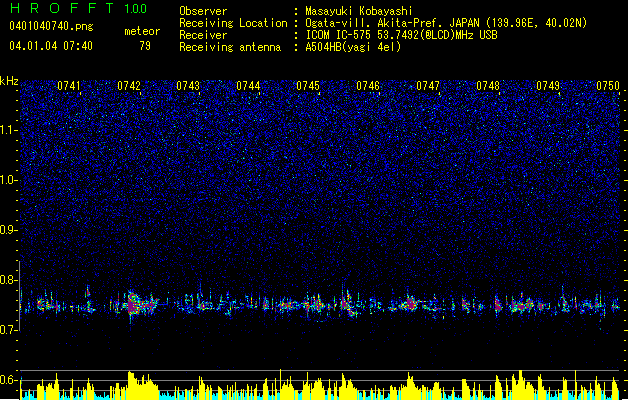
Task: Click the 1.1 kHz axis label
Action: pos(9,130)
